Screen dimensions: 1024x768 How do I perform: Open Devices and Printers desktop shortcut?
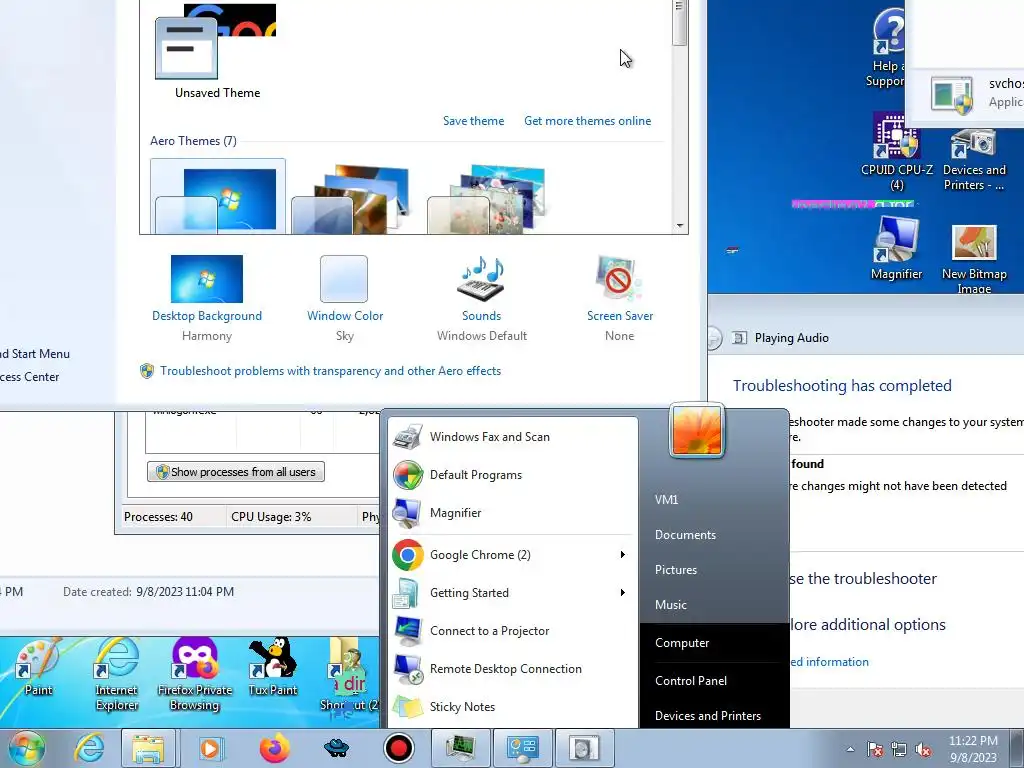point(974,159)
